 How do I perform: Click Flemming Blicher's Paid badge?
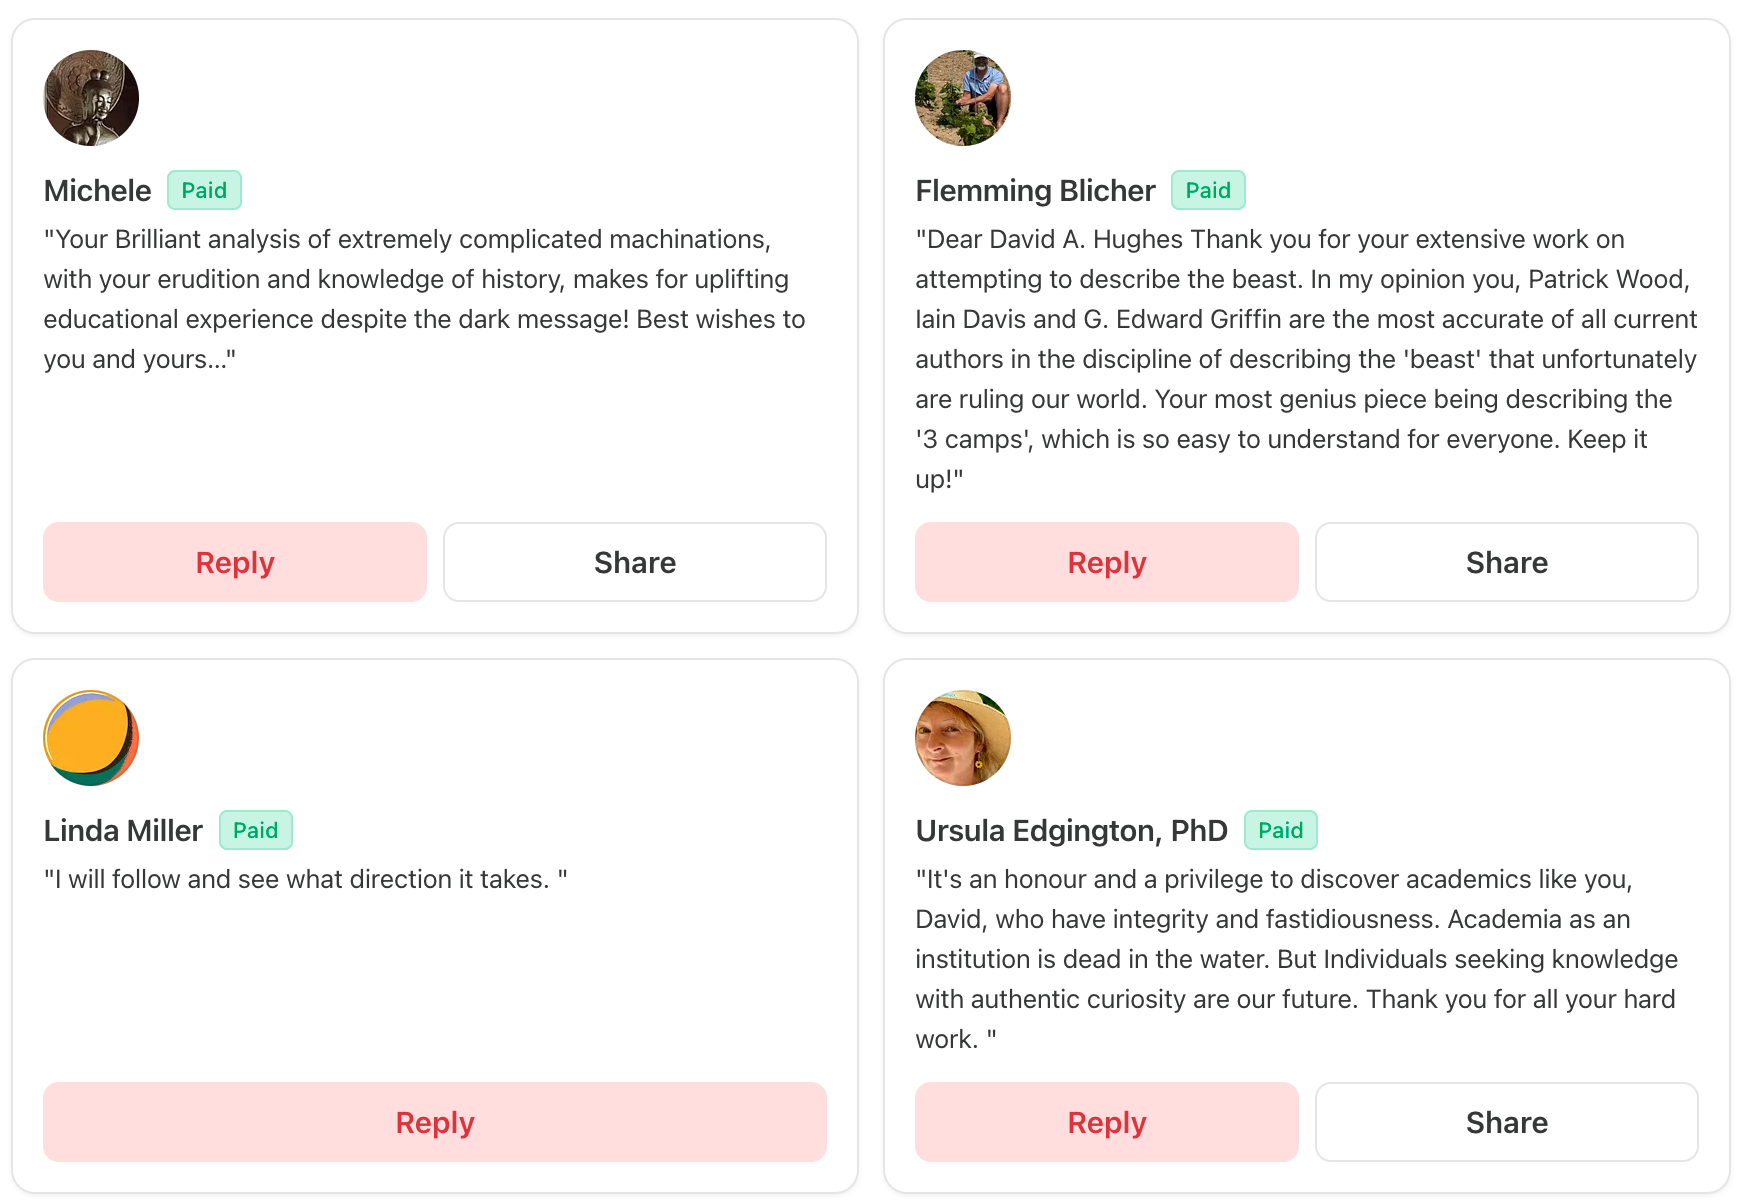(x=1208, y=190)
